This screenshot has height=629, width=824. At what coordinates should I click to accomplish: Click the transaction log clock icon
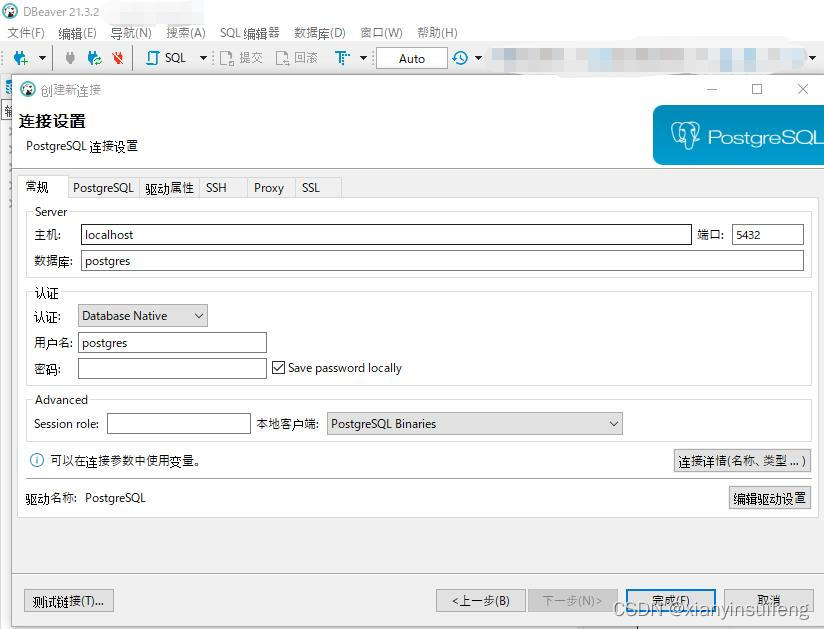pyautogui.click(x=460, y=58)
